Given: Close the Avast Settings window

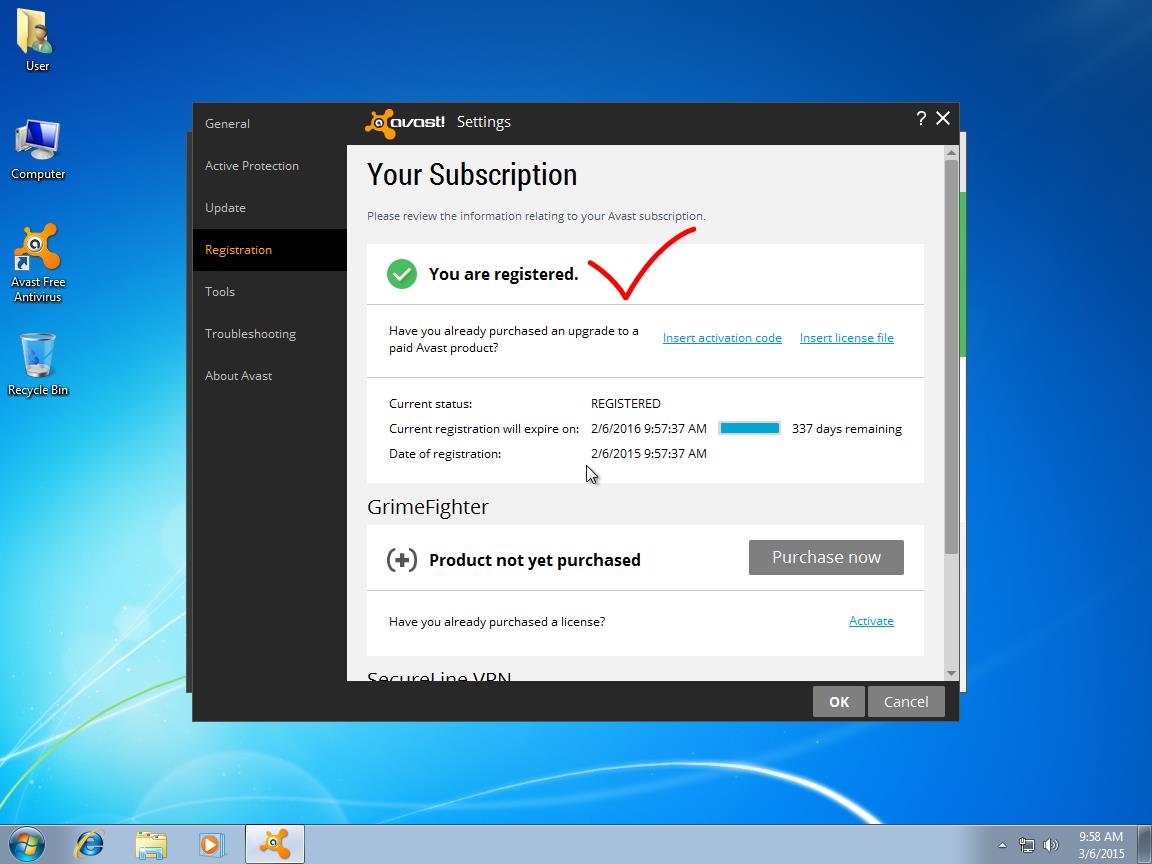Looking at the screenshot, I should (943, 118).
